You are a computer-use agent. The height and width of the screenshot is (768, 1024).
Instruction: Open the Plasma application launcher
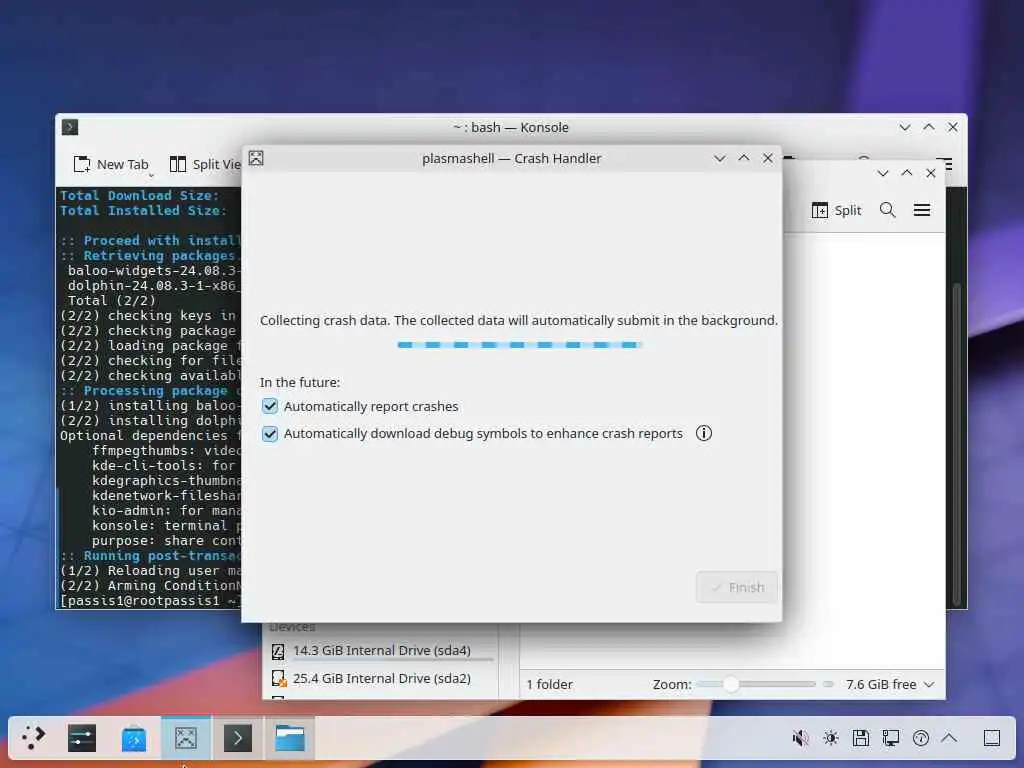coord(33,738)
